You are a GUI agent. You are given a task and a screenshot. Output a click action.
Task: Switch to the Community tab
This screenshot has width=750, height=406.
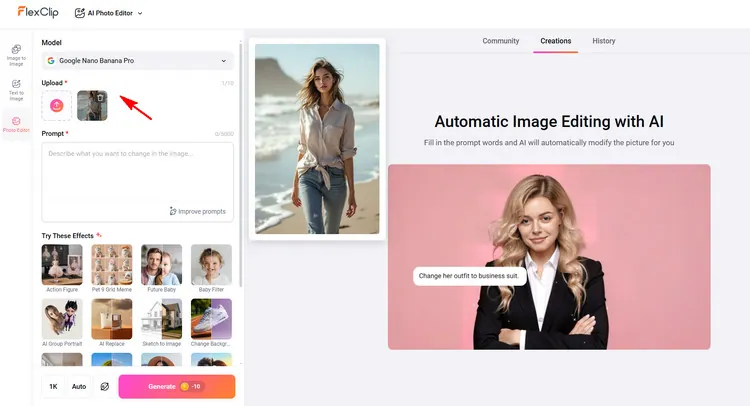point(500,41)
